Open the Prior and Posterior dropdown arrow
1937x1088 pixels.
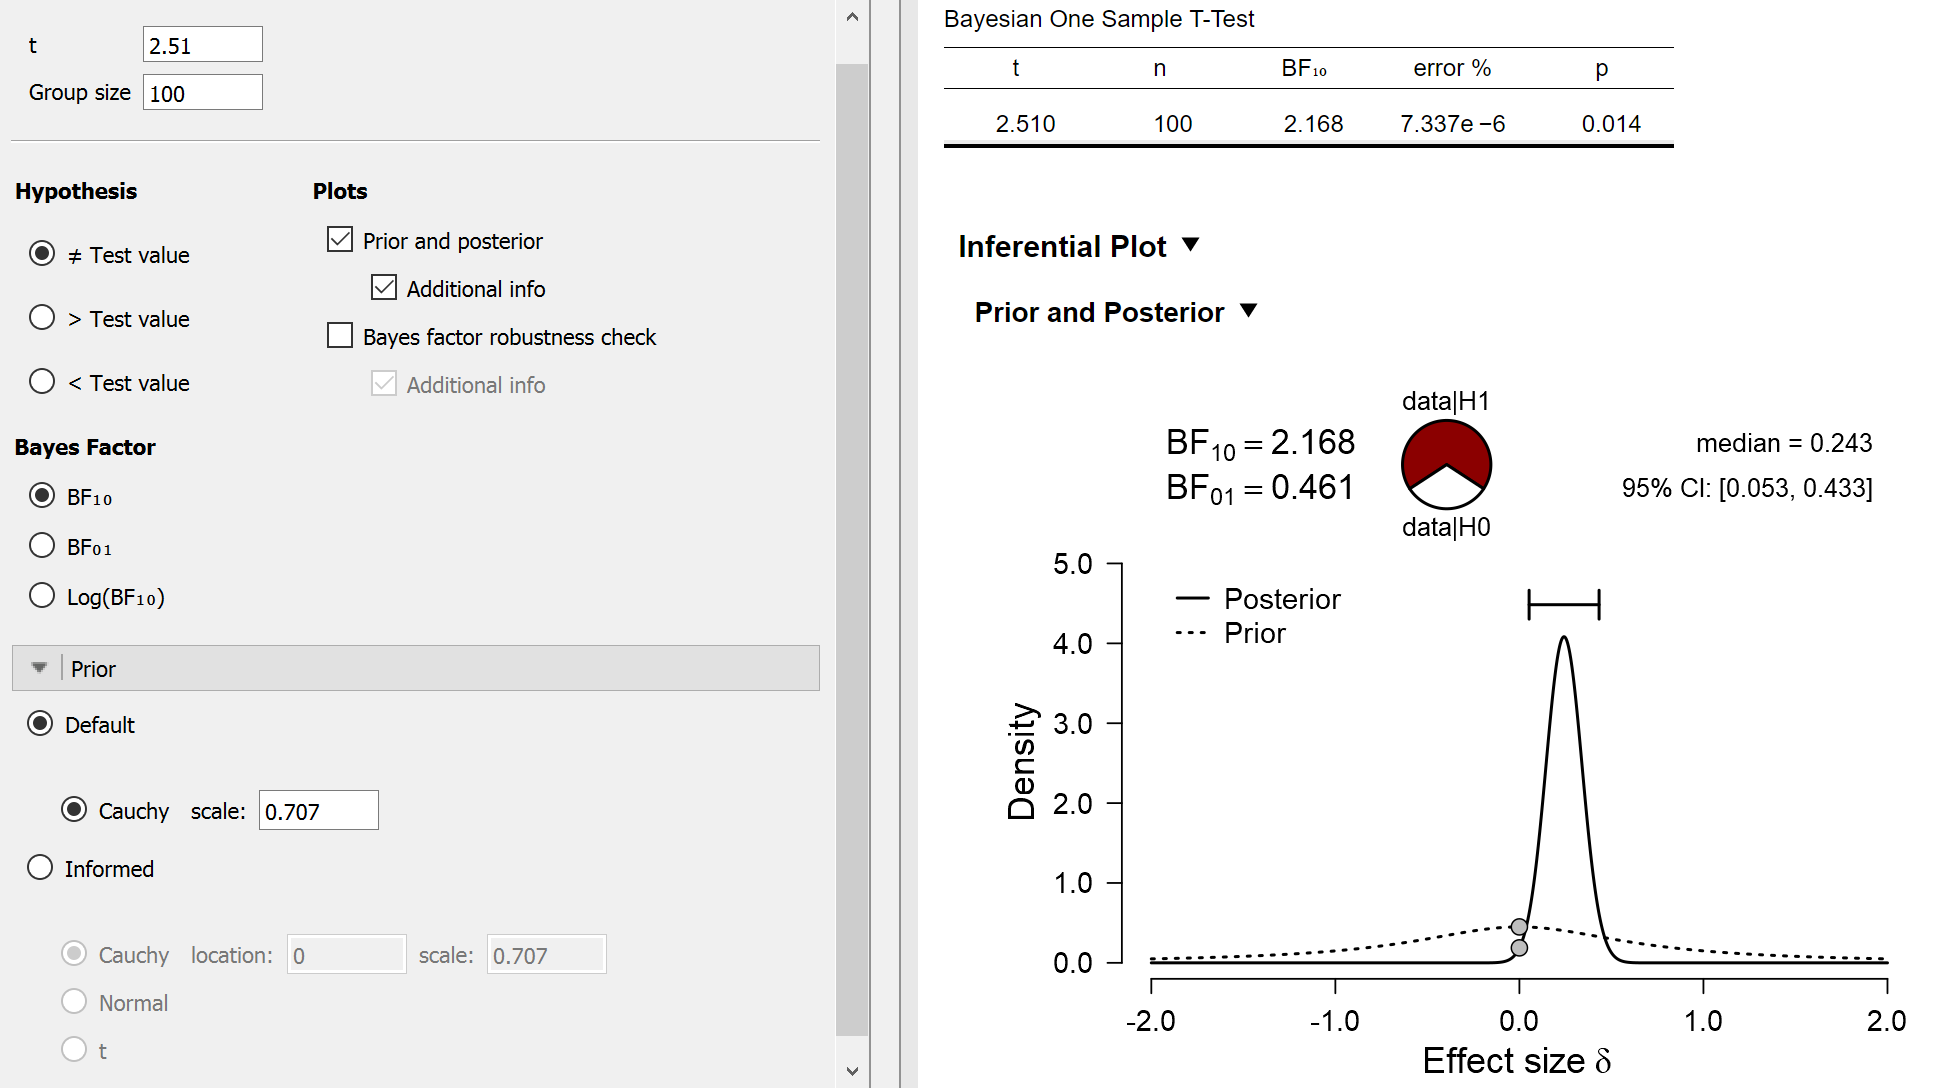pos(1248,311)
